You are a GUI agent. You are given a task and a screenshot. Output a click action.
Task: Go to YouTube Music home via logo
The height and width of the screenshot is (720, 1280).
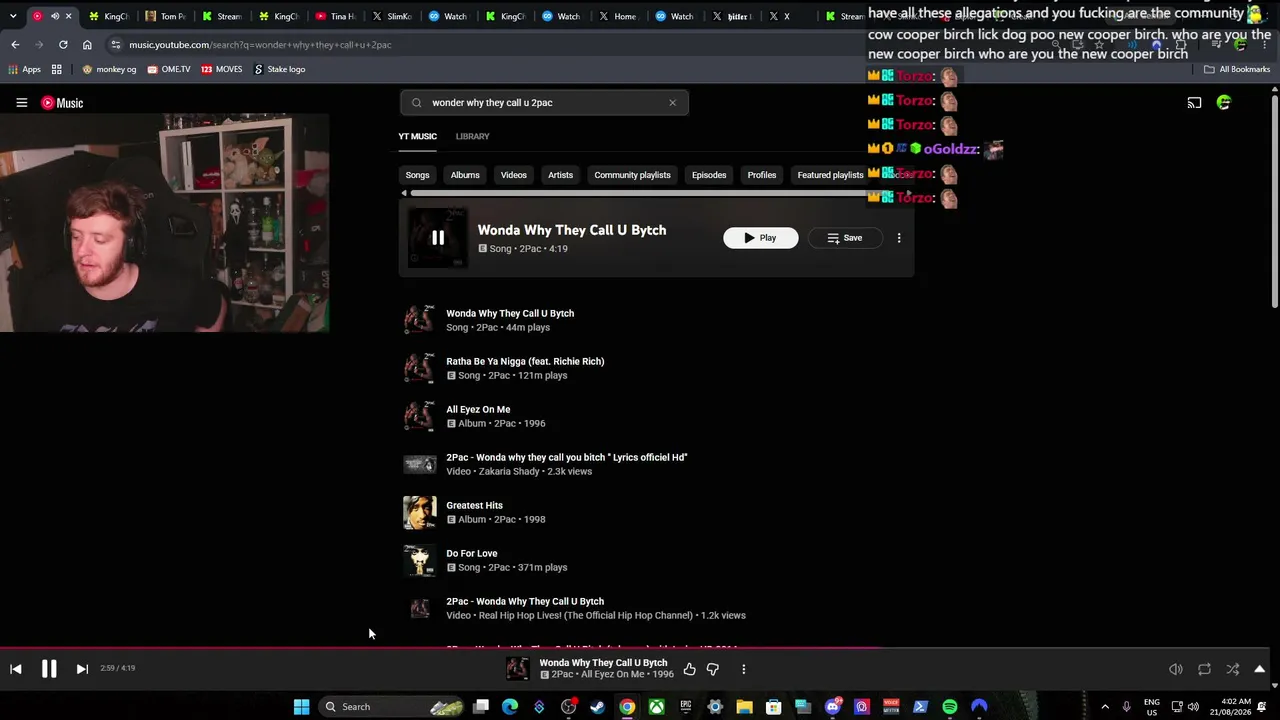click(62, 103)
